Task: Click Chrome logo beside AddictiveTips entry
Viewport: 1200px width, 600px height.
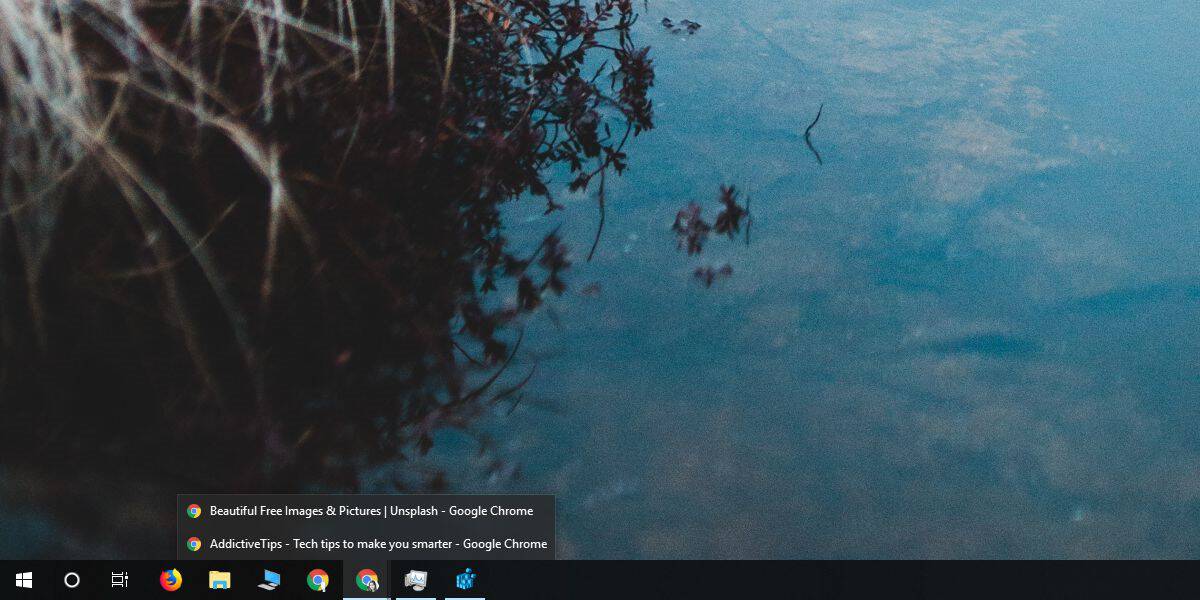Action: 194,544
